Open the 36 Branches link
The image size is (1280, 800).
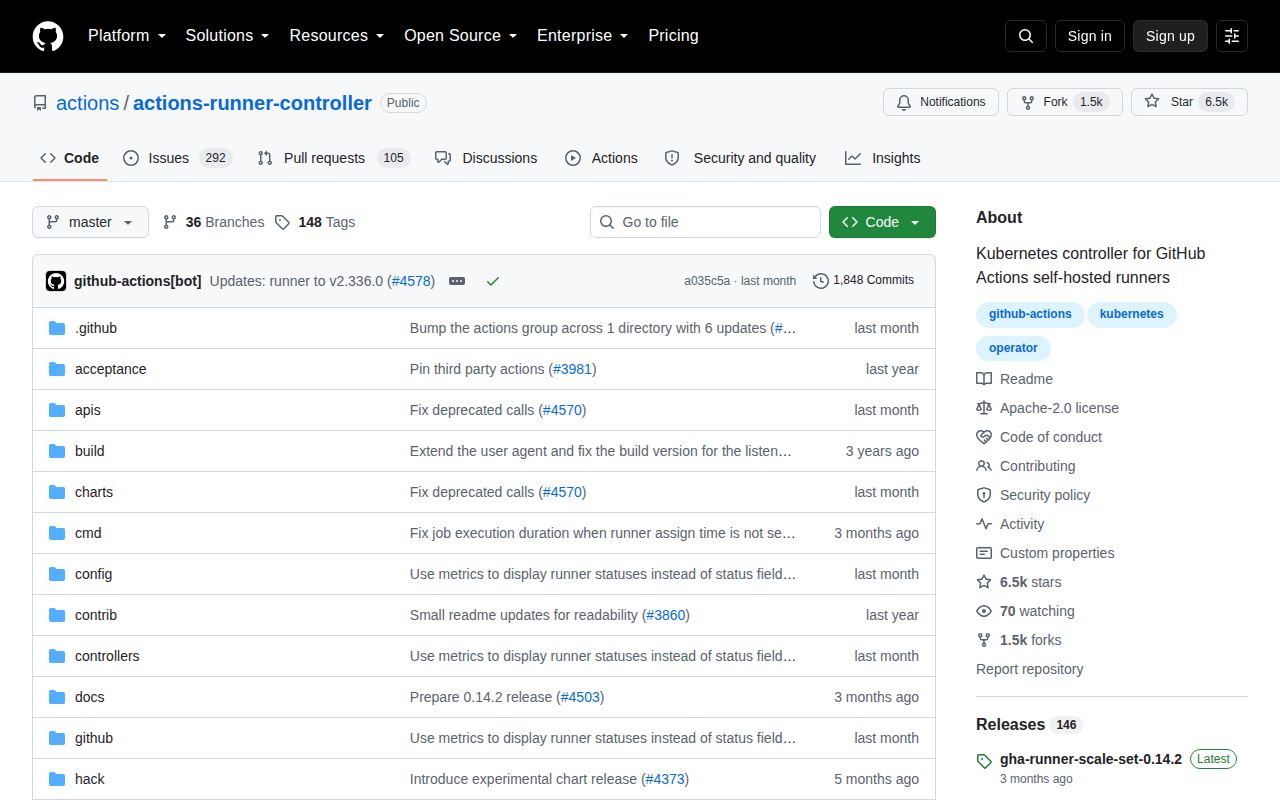click(x=214, y=222)
